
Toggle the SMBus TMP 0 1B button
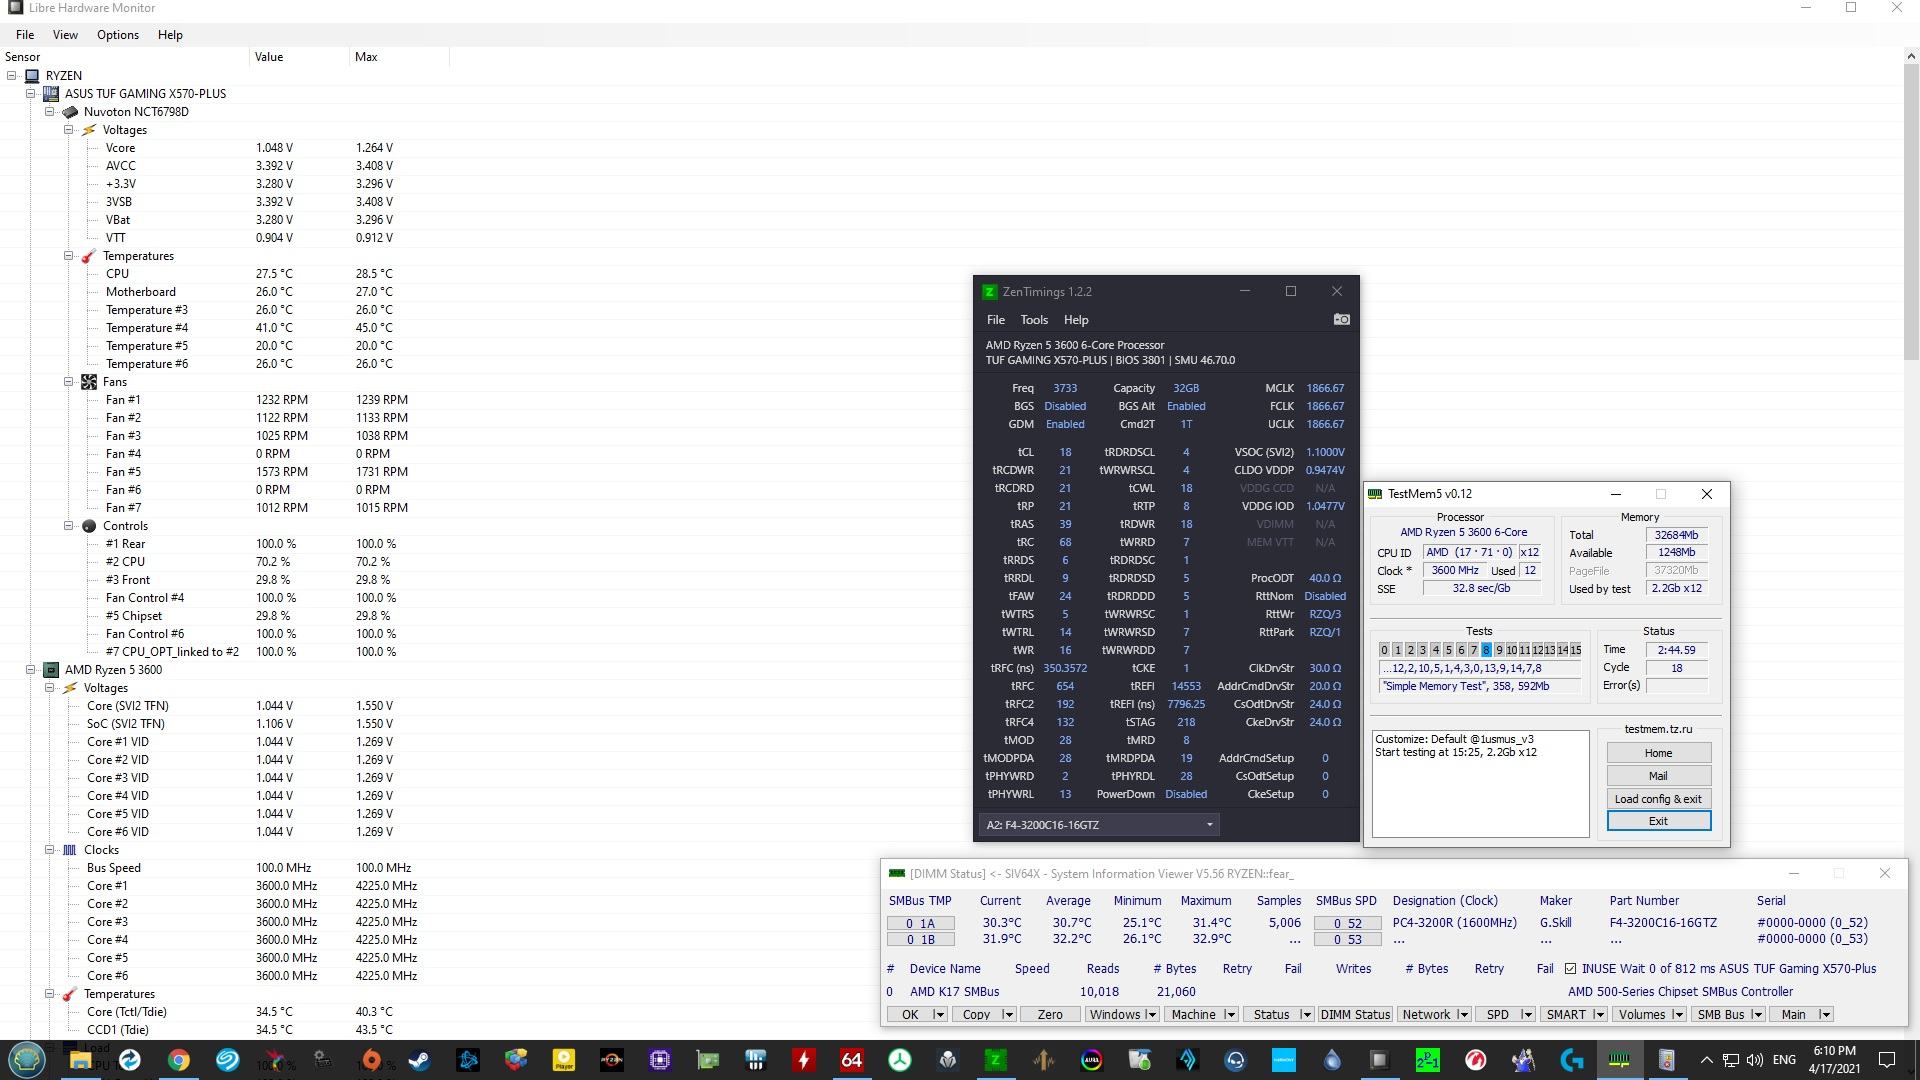point(920,940)
